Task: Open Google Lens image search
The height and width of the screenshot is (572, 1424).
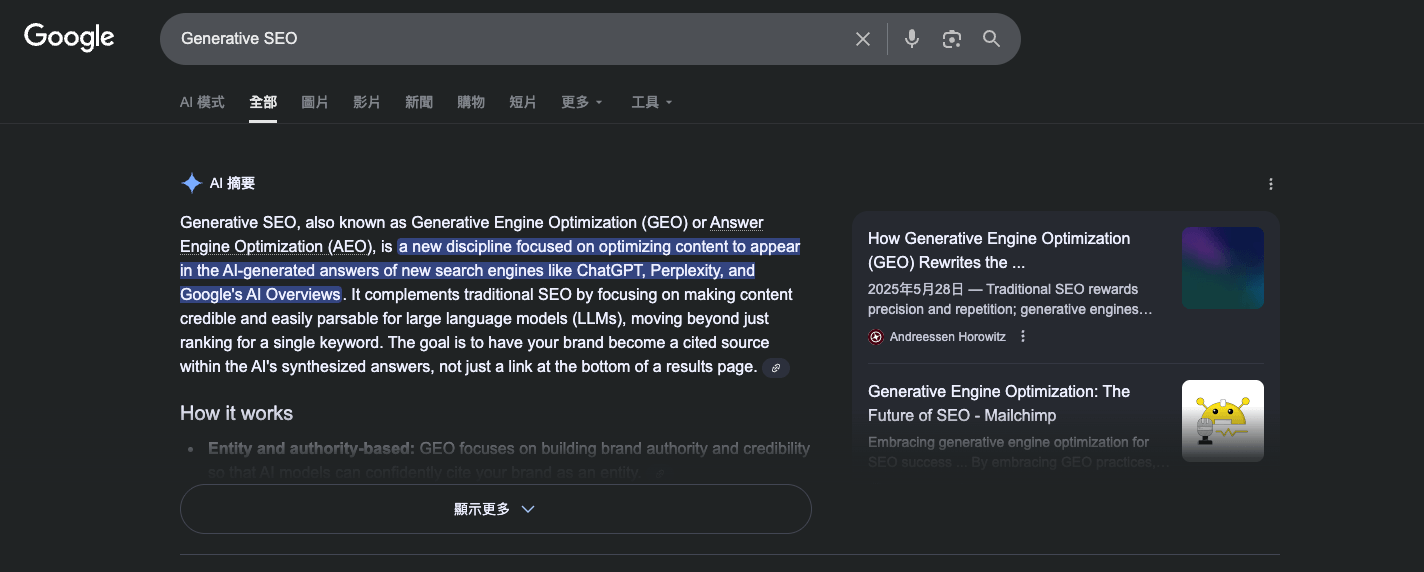Action: point(951,39)
